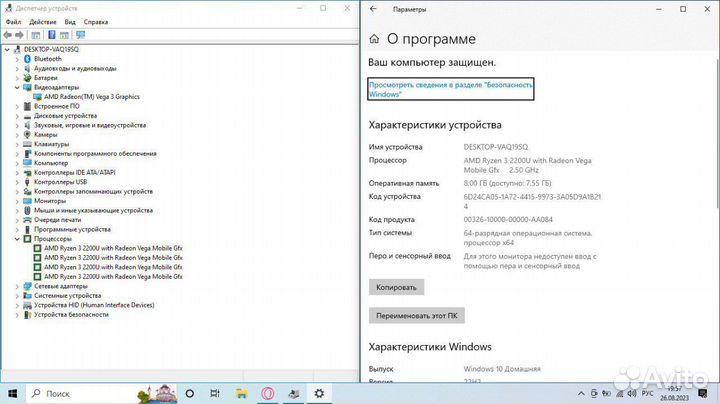Click the Home icon in Параметры
Screen dimensions: 720x404
pos(374,39)
